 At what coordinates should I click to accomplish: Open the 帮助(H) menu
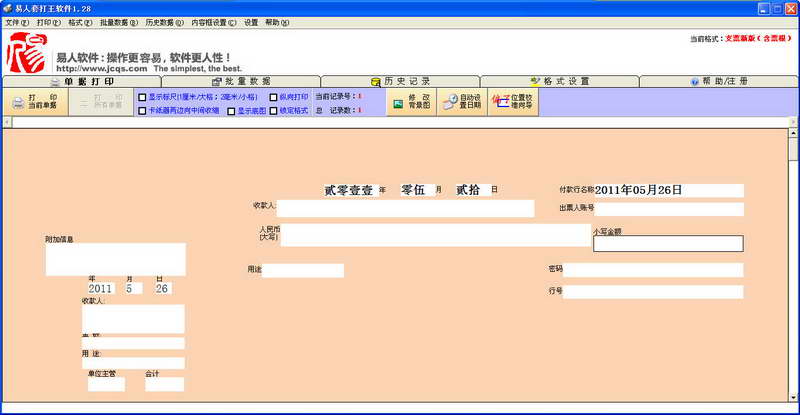(277, 22)
